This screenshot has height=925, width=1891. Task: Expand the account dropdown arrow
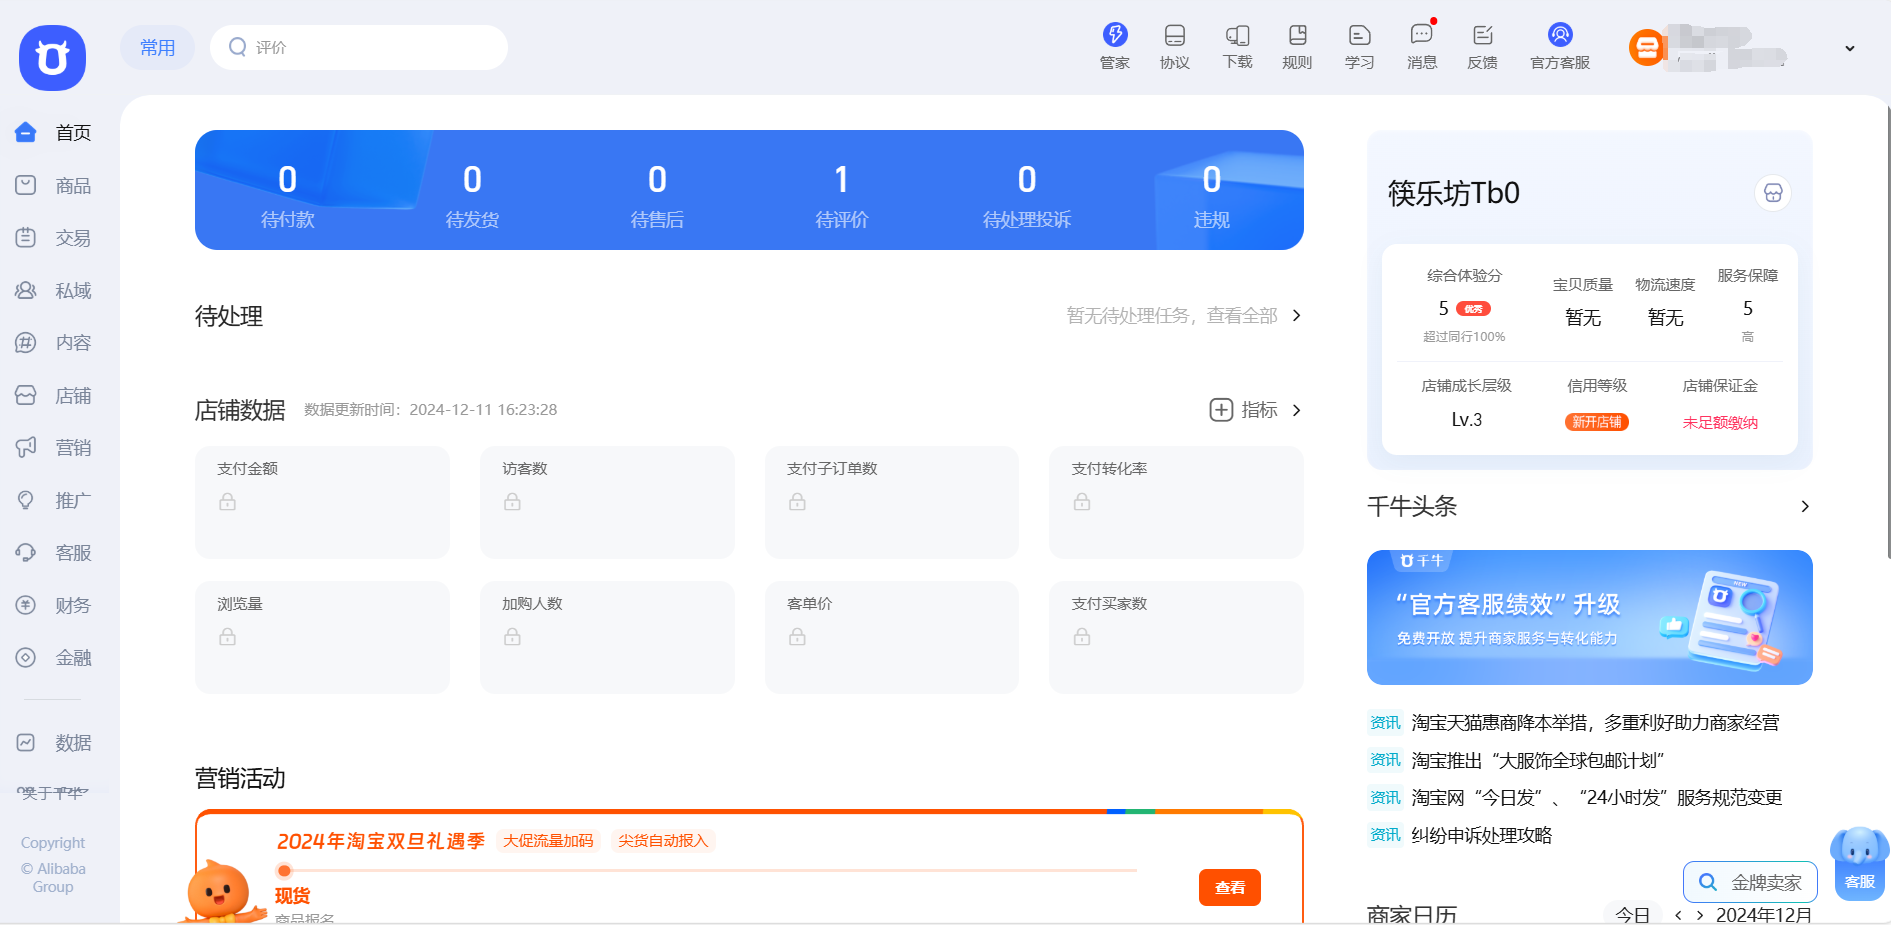pyautogui.click(x=1850, y=48)
